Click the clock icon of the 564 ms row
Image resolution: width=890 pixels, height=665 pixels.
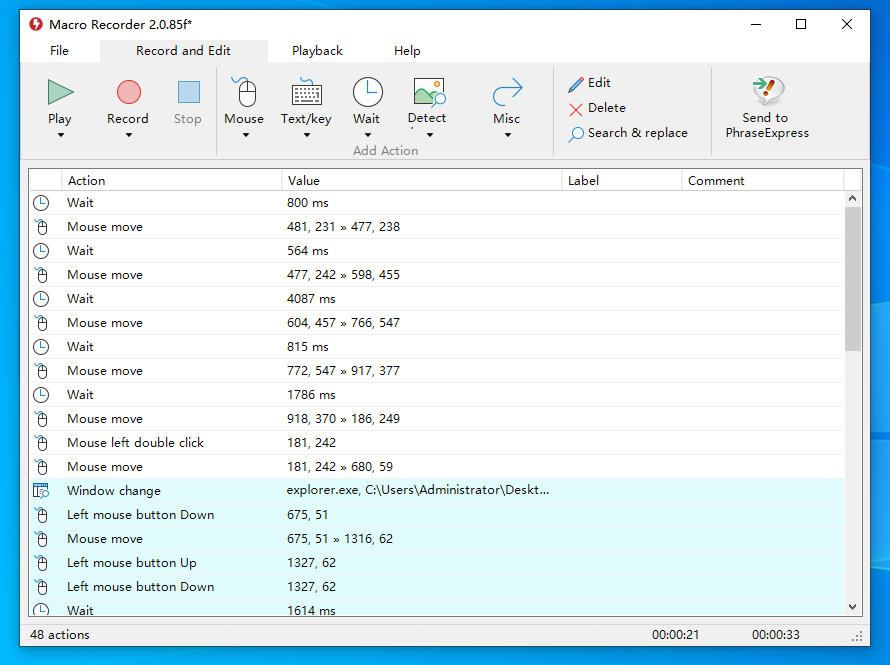pyautogui.click(x=41, y=251)
